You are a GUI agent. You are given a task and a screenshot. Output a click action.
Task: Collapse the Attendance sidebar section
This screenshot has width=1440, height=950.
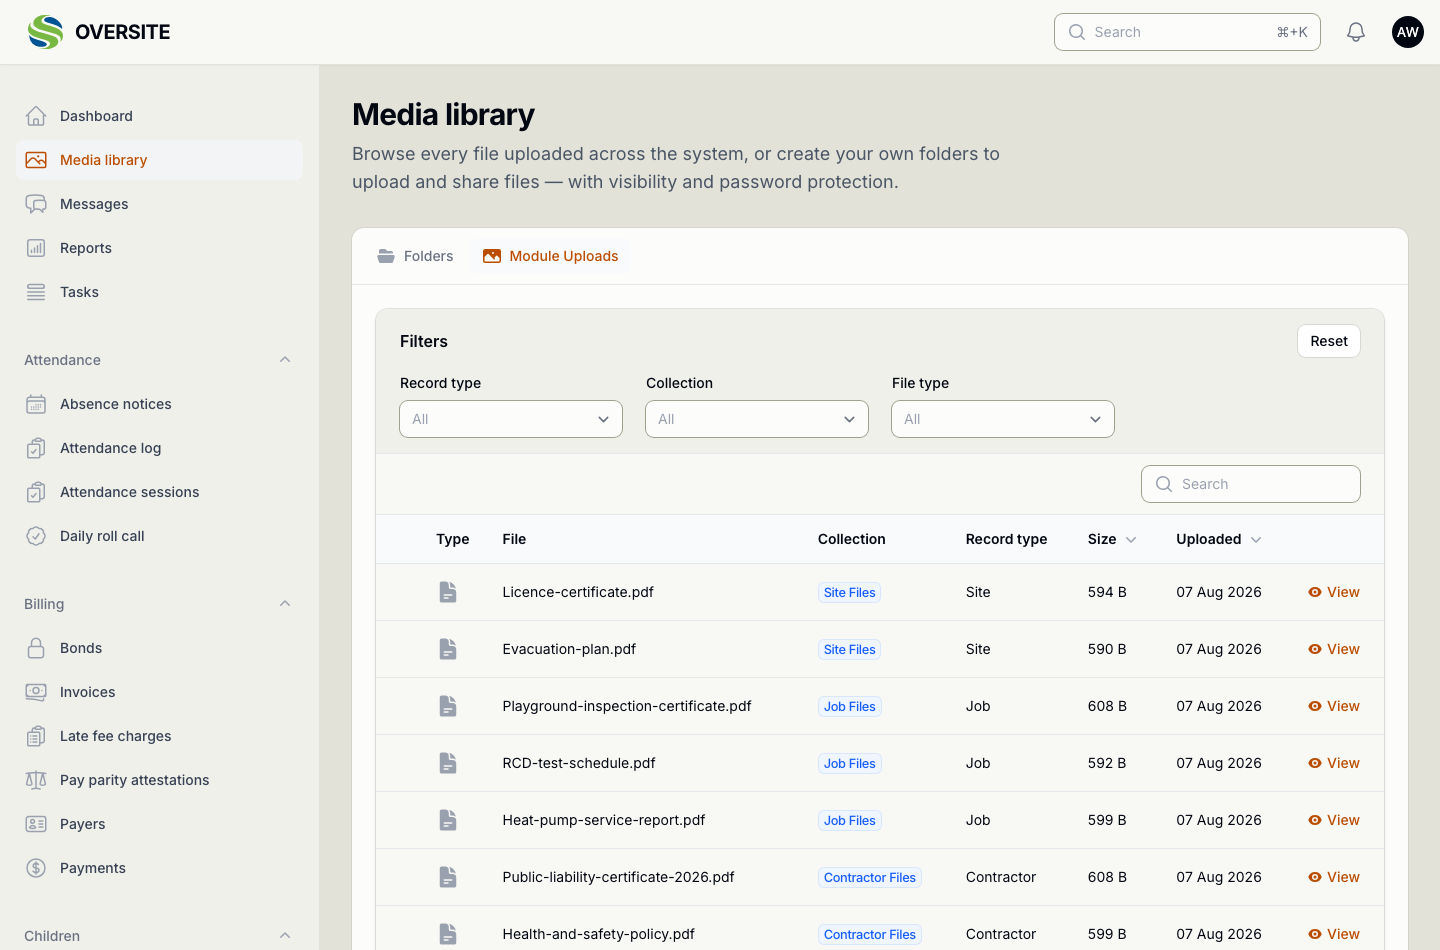[285, 360]
